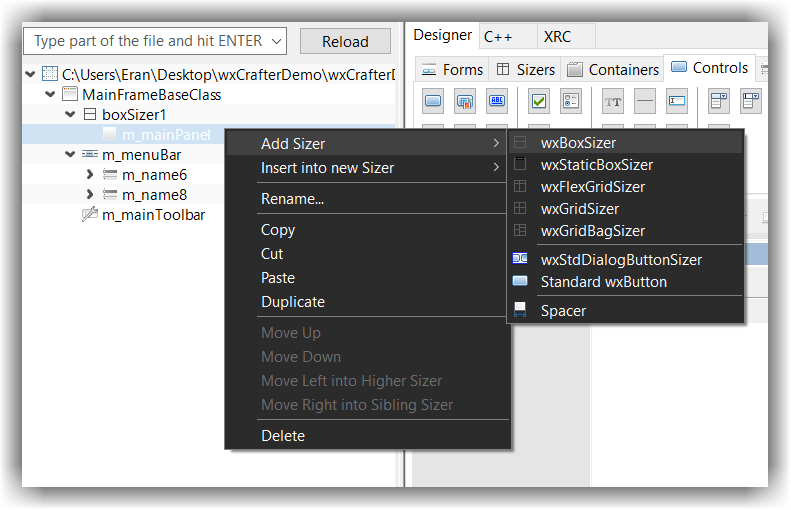Open the file search combo dropdown arrow
Image resolution: width=791 pixels, height=510 pixels.
pyautogui.click(x=277, y=41)
